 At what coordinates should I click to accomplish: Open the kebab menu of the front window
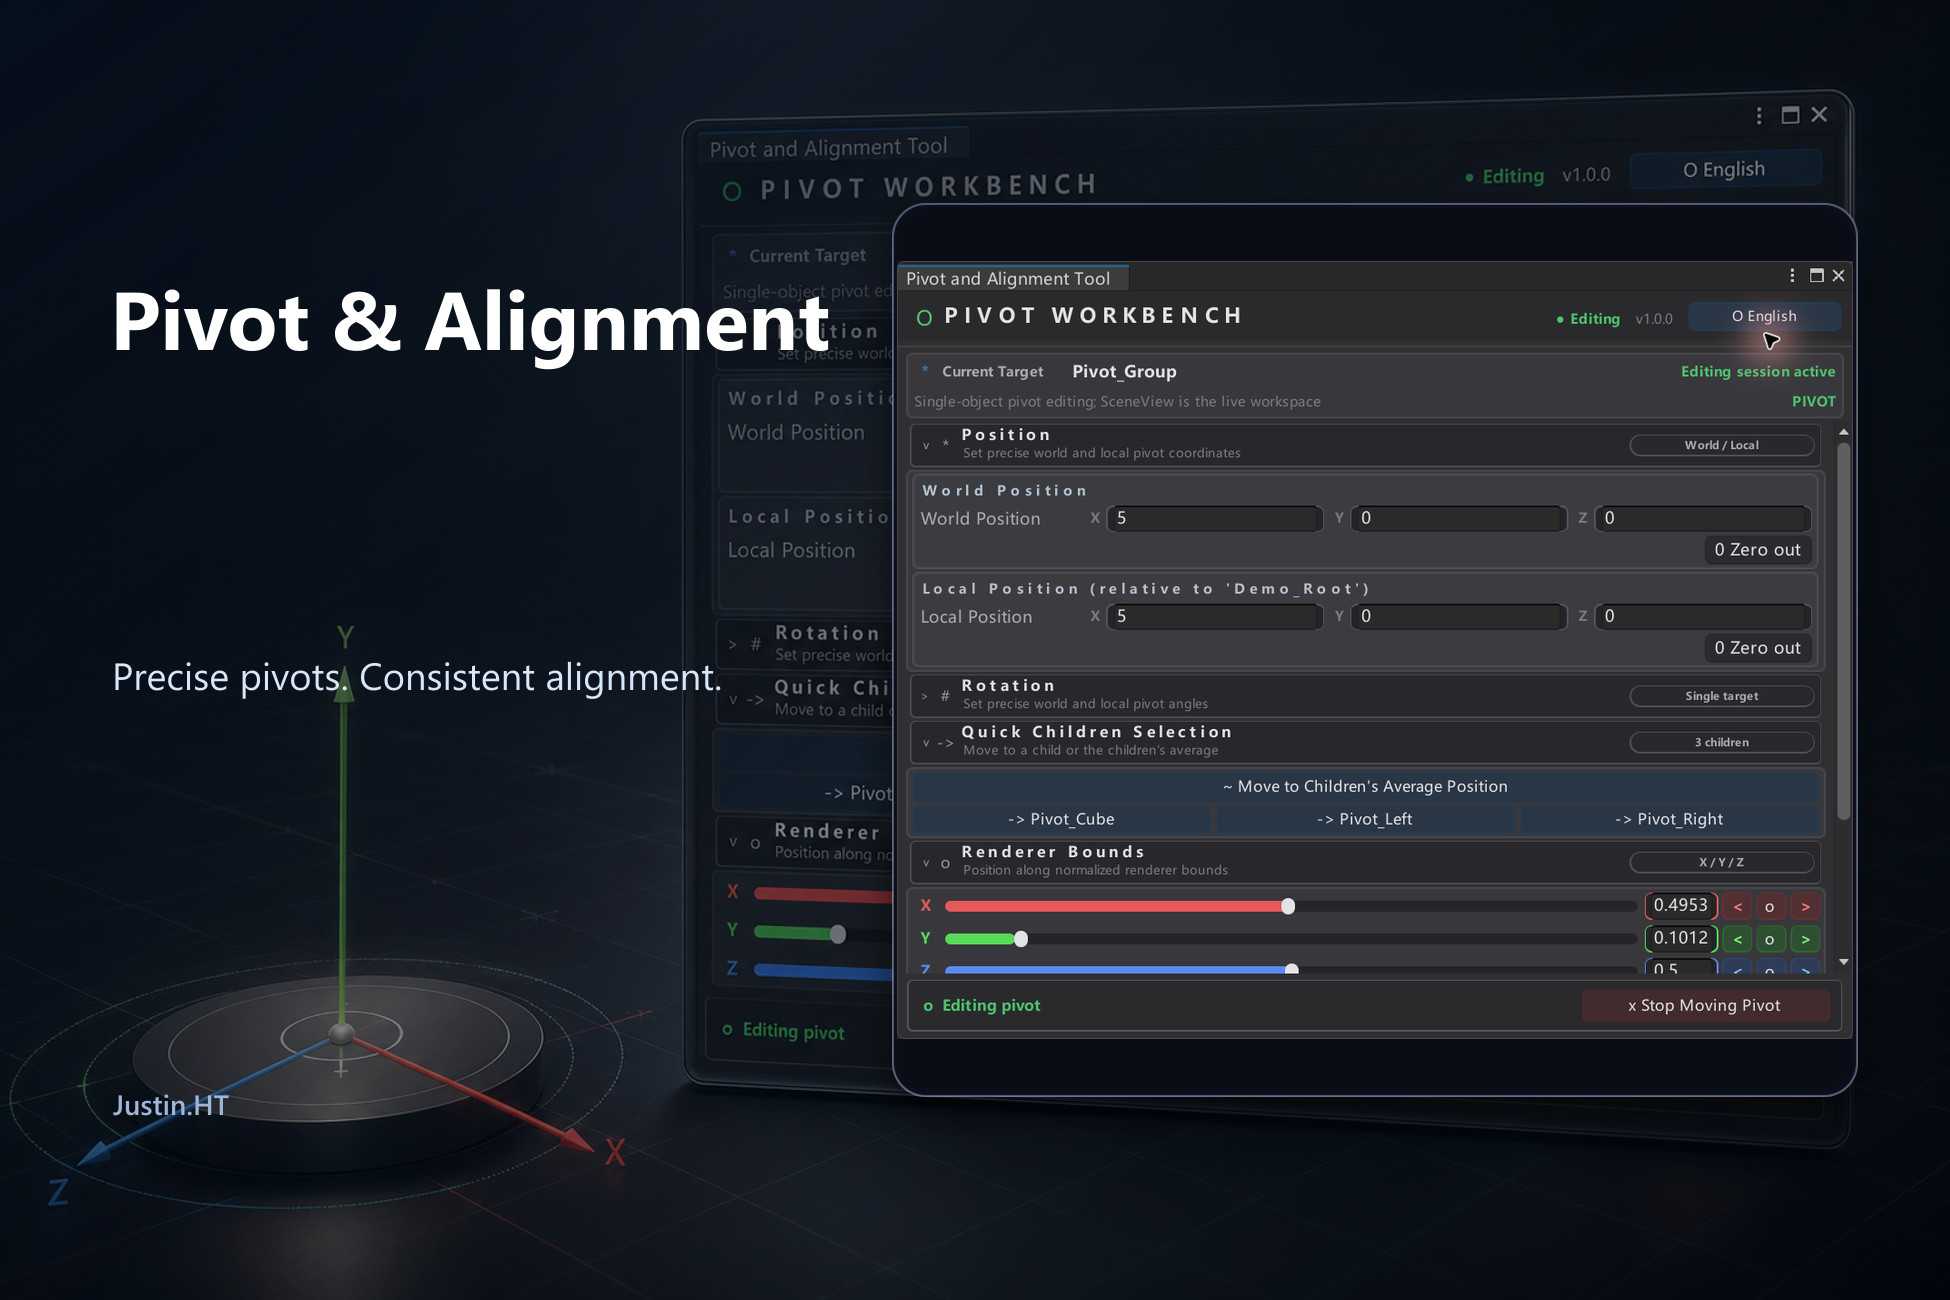[1792, 275]
